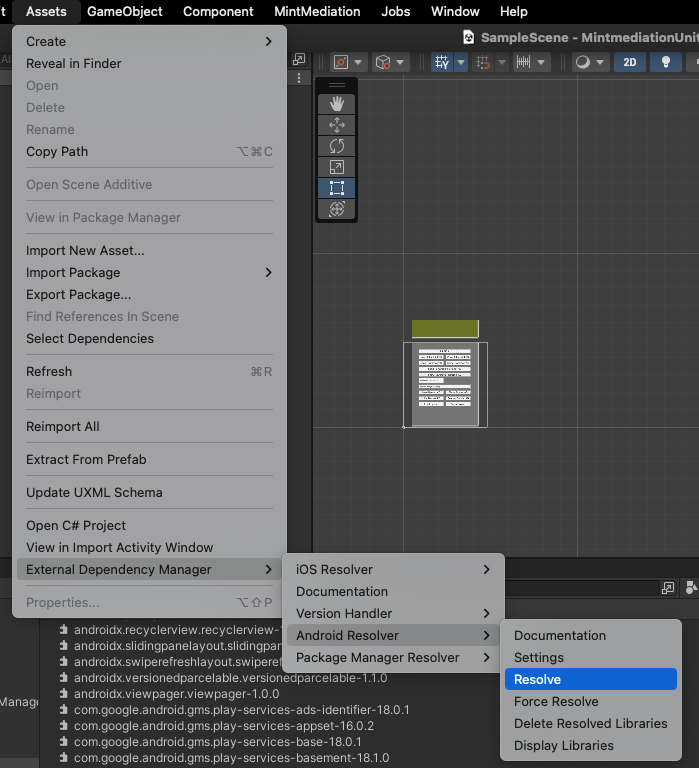Screen dimensions: 699x768
Task: Select the olive green rectangle in scene
Action: pos(445,329)
